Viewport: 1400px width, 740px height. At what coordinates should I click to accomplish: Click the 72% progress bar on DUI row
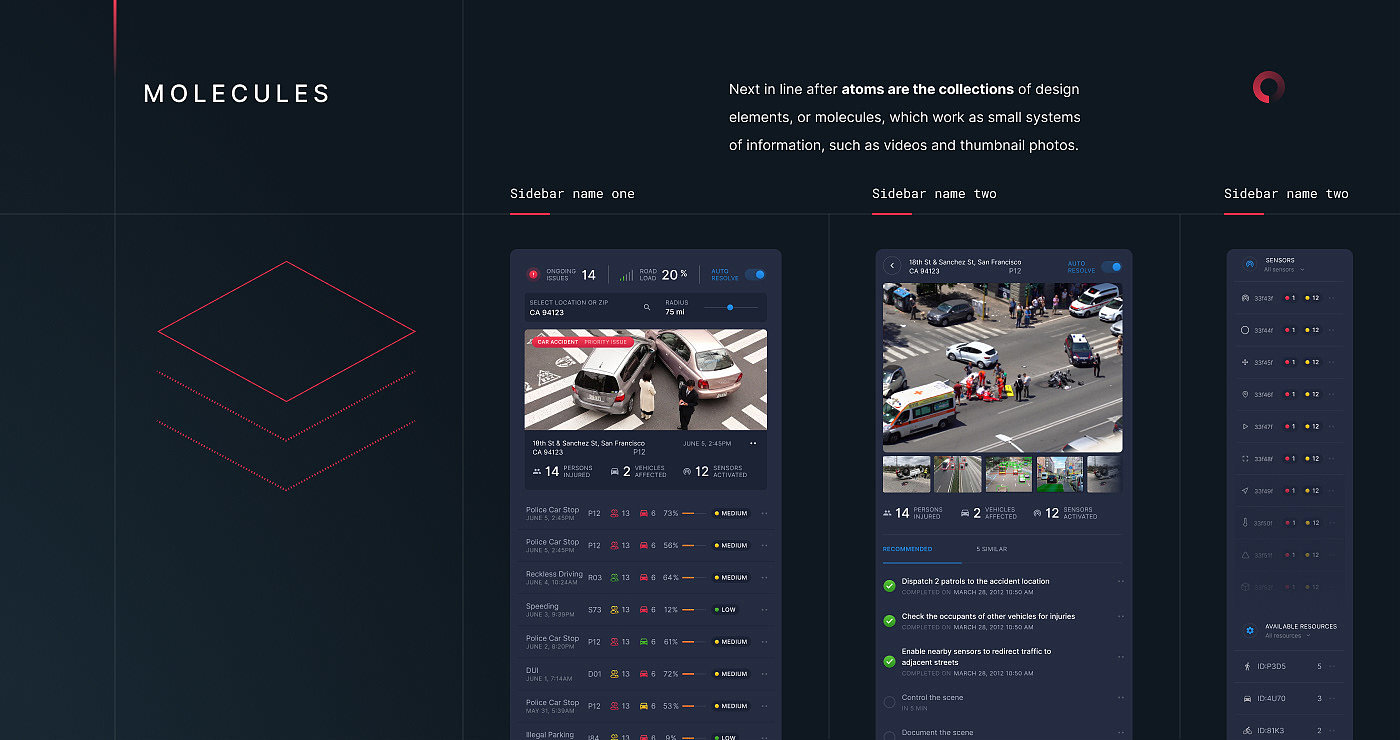click(694, 674)
